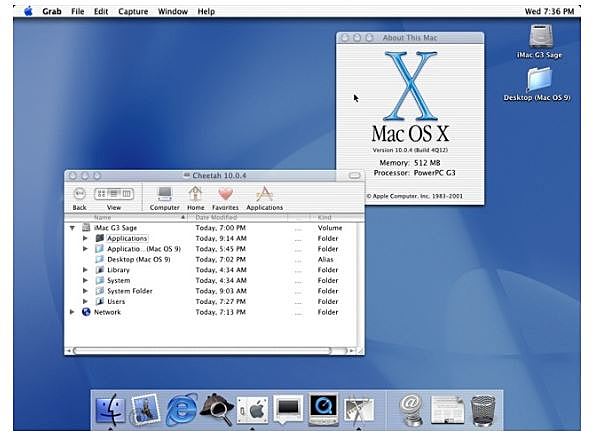Collapse the iMac G3 Sage volume
The width and height of the screenshot is (593, 445).
point(72,228)
